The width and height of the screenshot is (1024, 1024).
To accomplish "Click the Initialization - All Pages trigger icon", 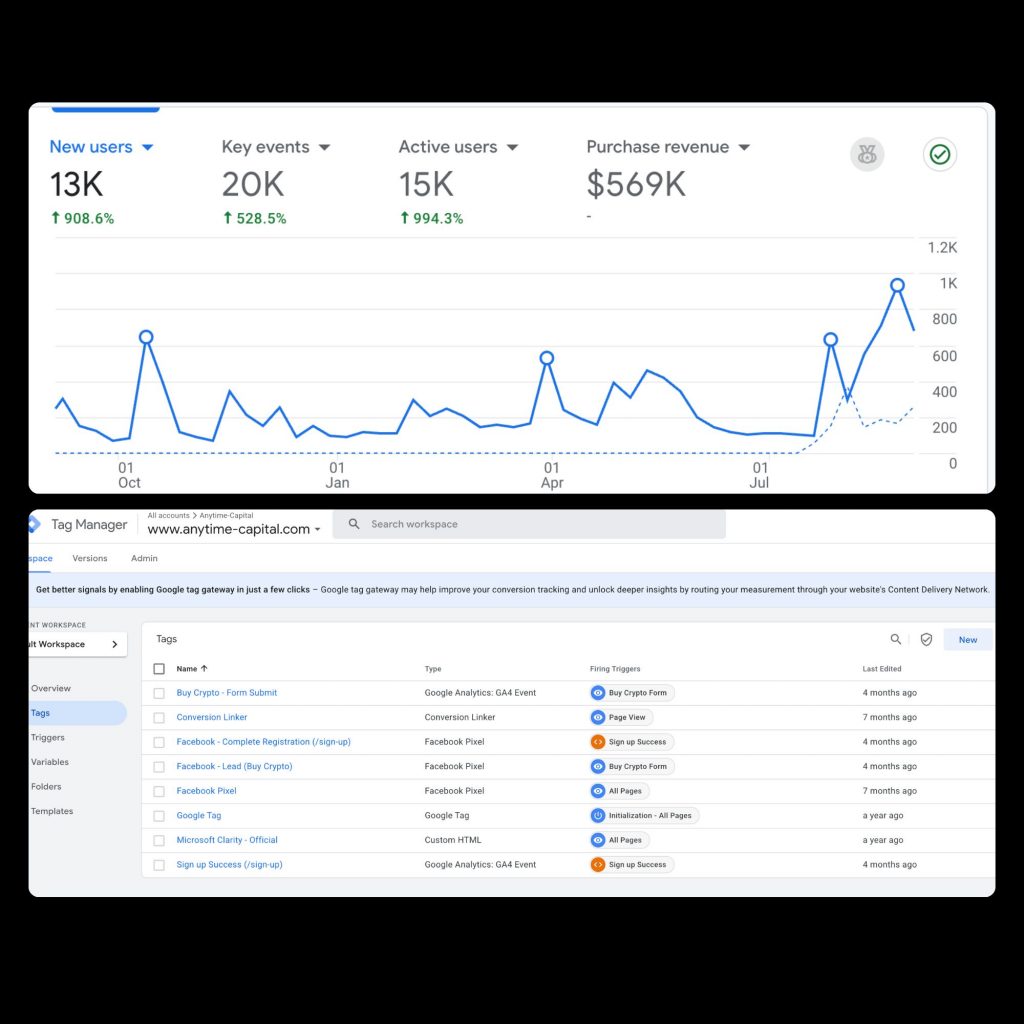I will click(598, 816).
